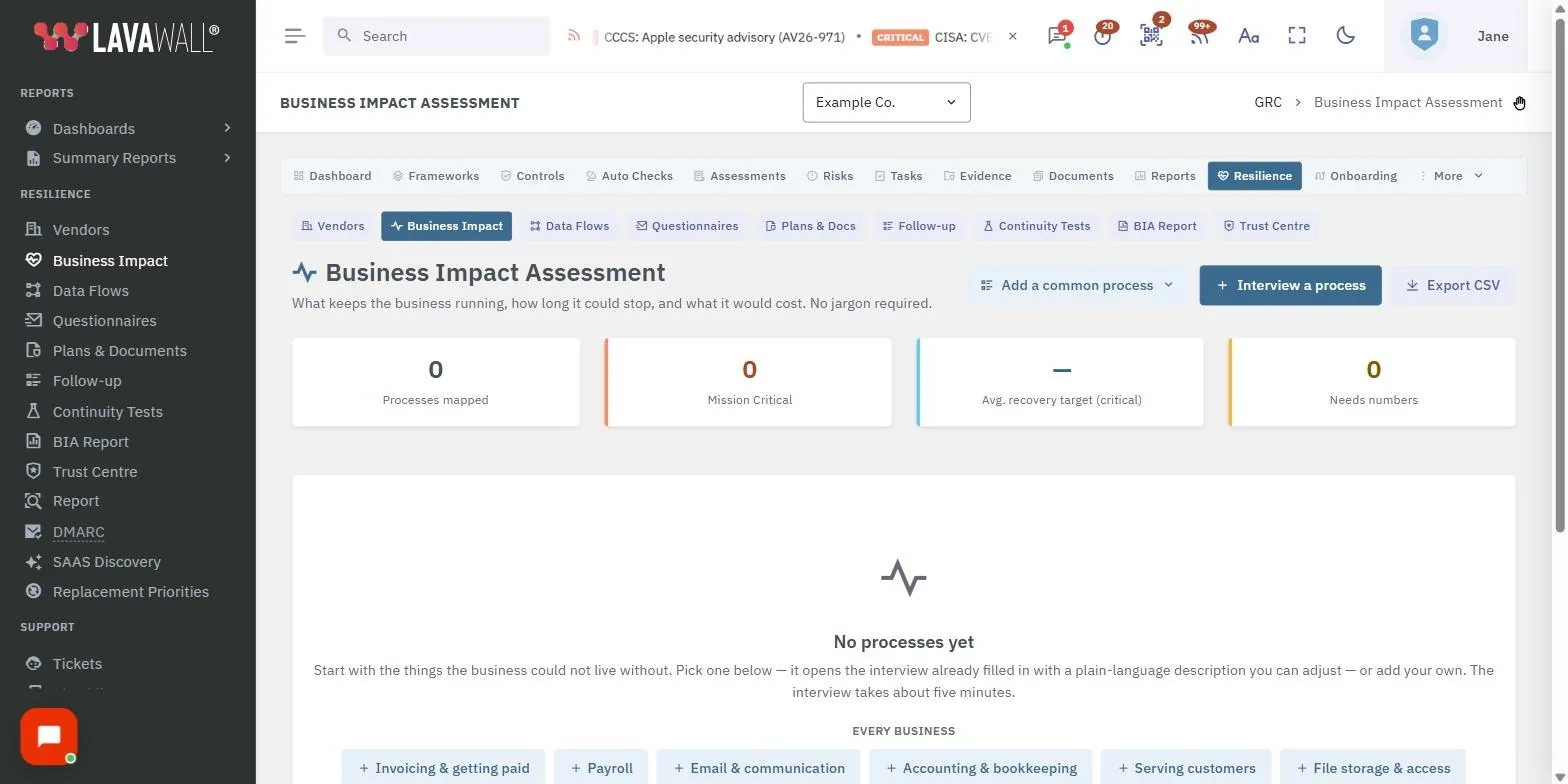
Task: Toggle the sidebar hamburger menu icon
Action: click(x=295, y=36)
